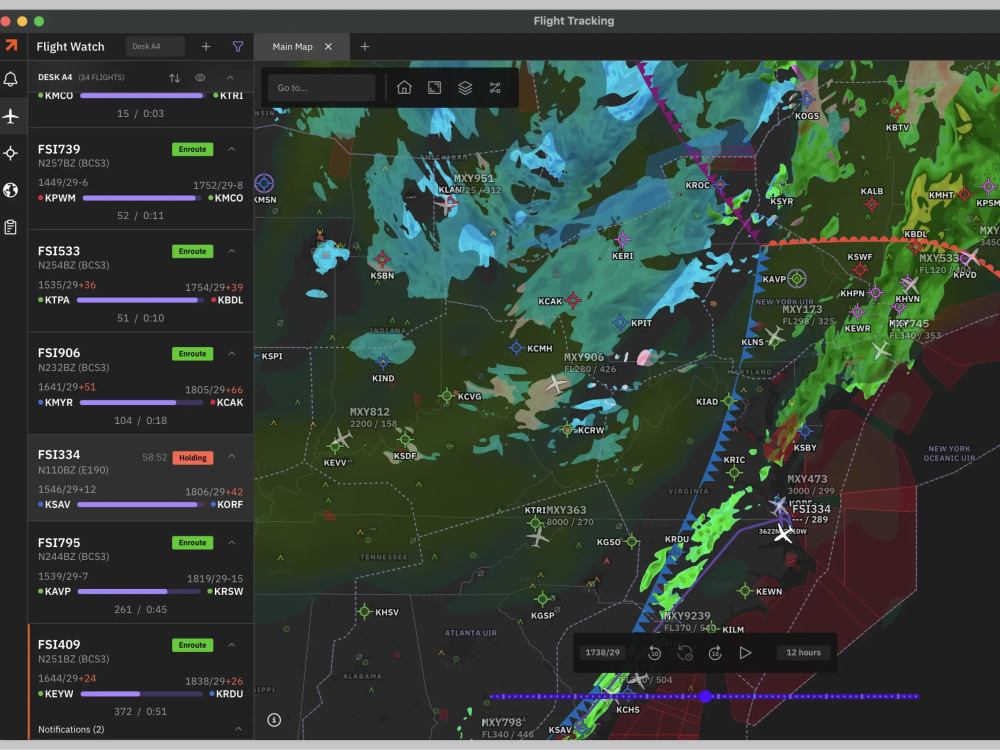
Task: Reset map to home view
Action: point(404,88)
